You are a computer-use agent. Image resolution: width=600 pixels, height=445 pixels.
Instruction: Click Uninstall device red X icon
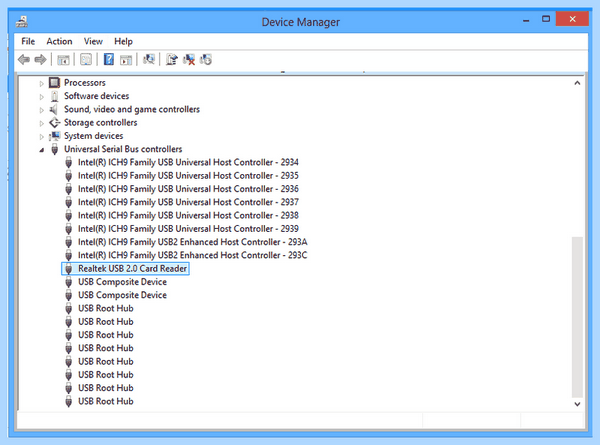(189, 59)
